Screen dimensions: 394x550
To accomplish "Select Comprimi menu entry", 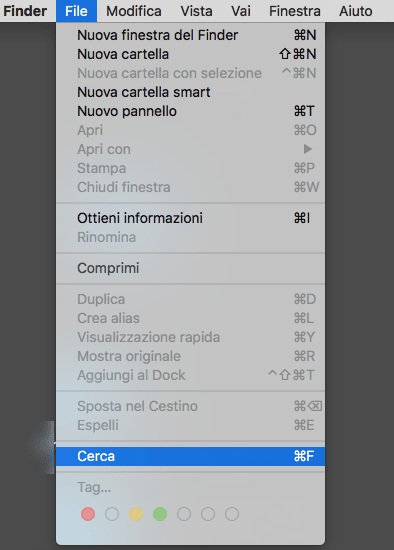I will [191, 268].
